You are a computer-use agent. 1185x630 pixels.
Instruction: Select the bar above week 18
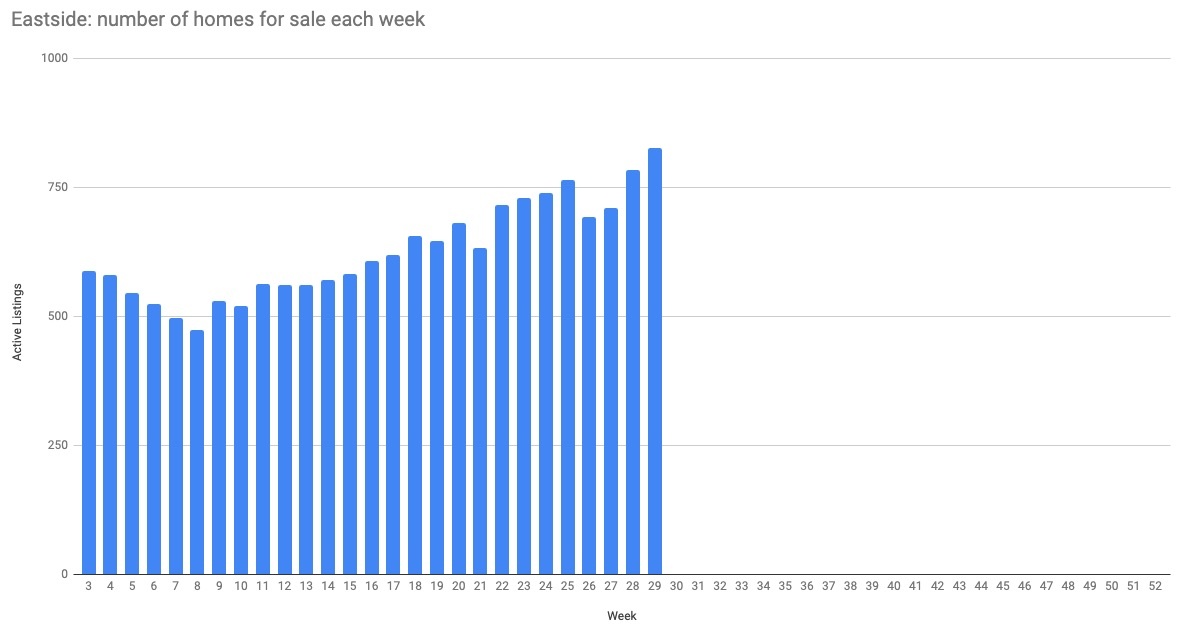click(x=415, y=405)
